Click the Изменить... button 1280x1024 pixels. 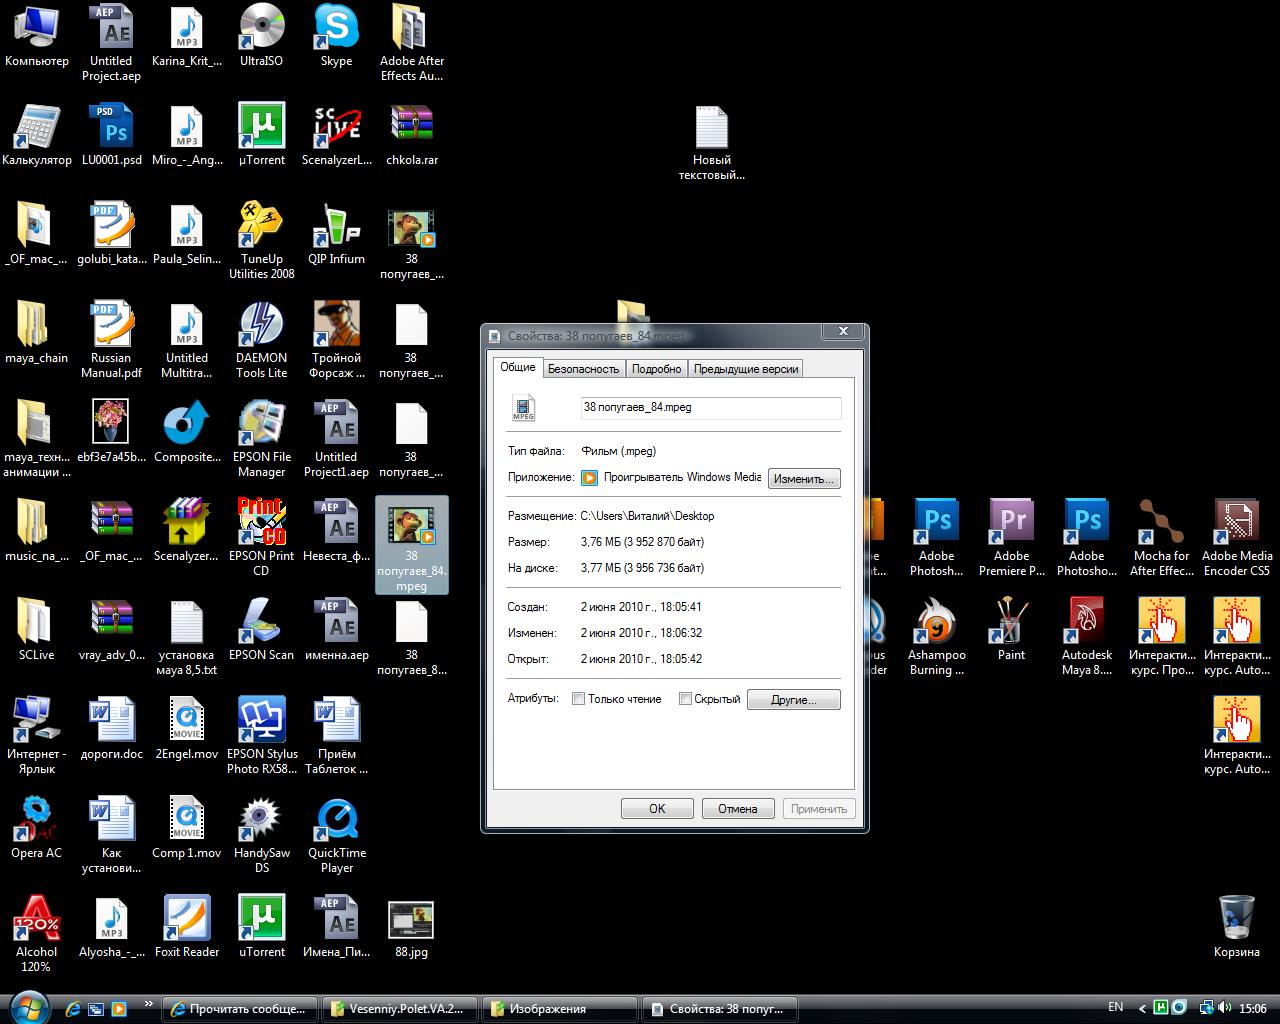pyautogui.click(x=804, y=479)
